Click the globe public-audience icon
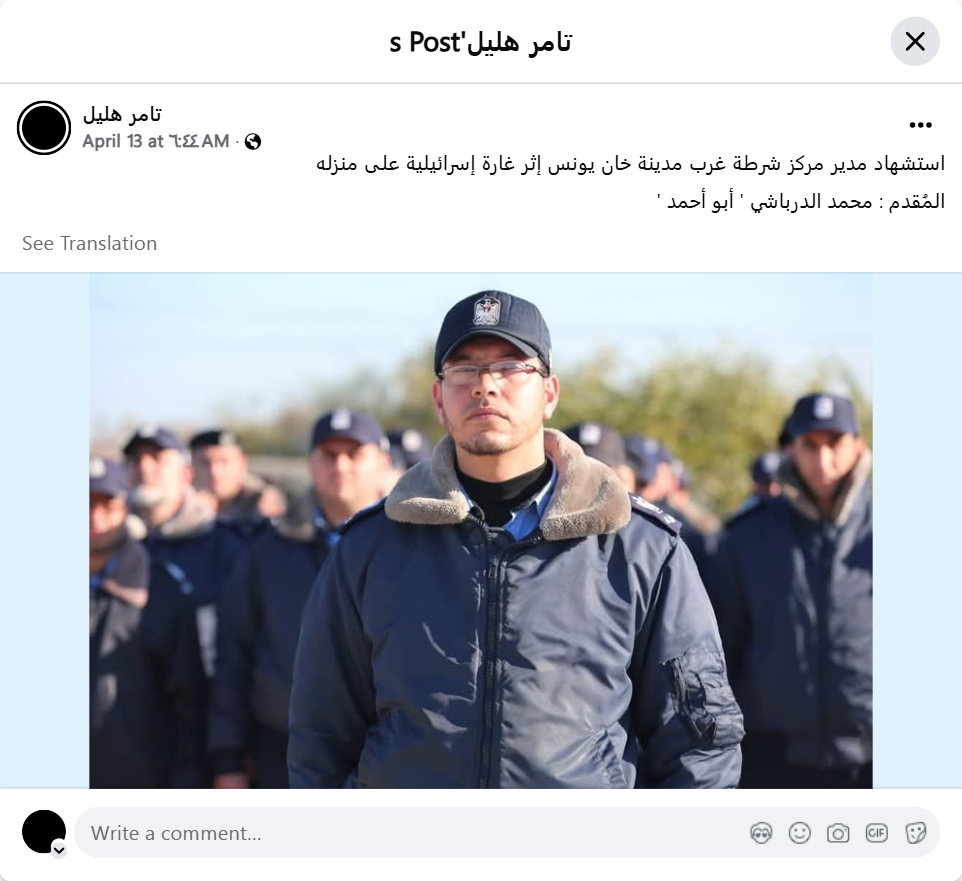Image resolution: width=962 pixels, height=881 pixels. point(253,142)
